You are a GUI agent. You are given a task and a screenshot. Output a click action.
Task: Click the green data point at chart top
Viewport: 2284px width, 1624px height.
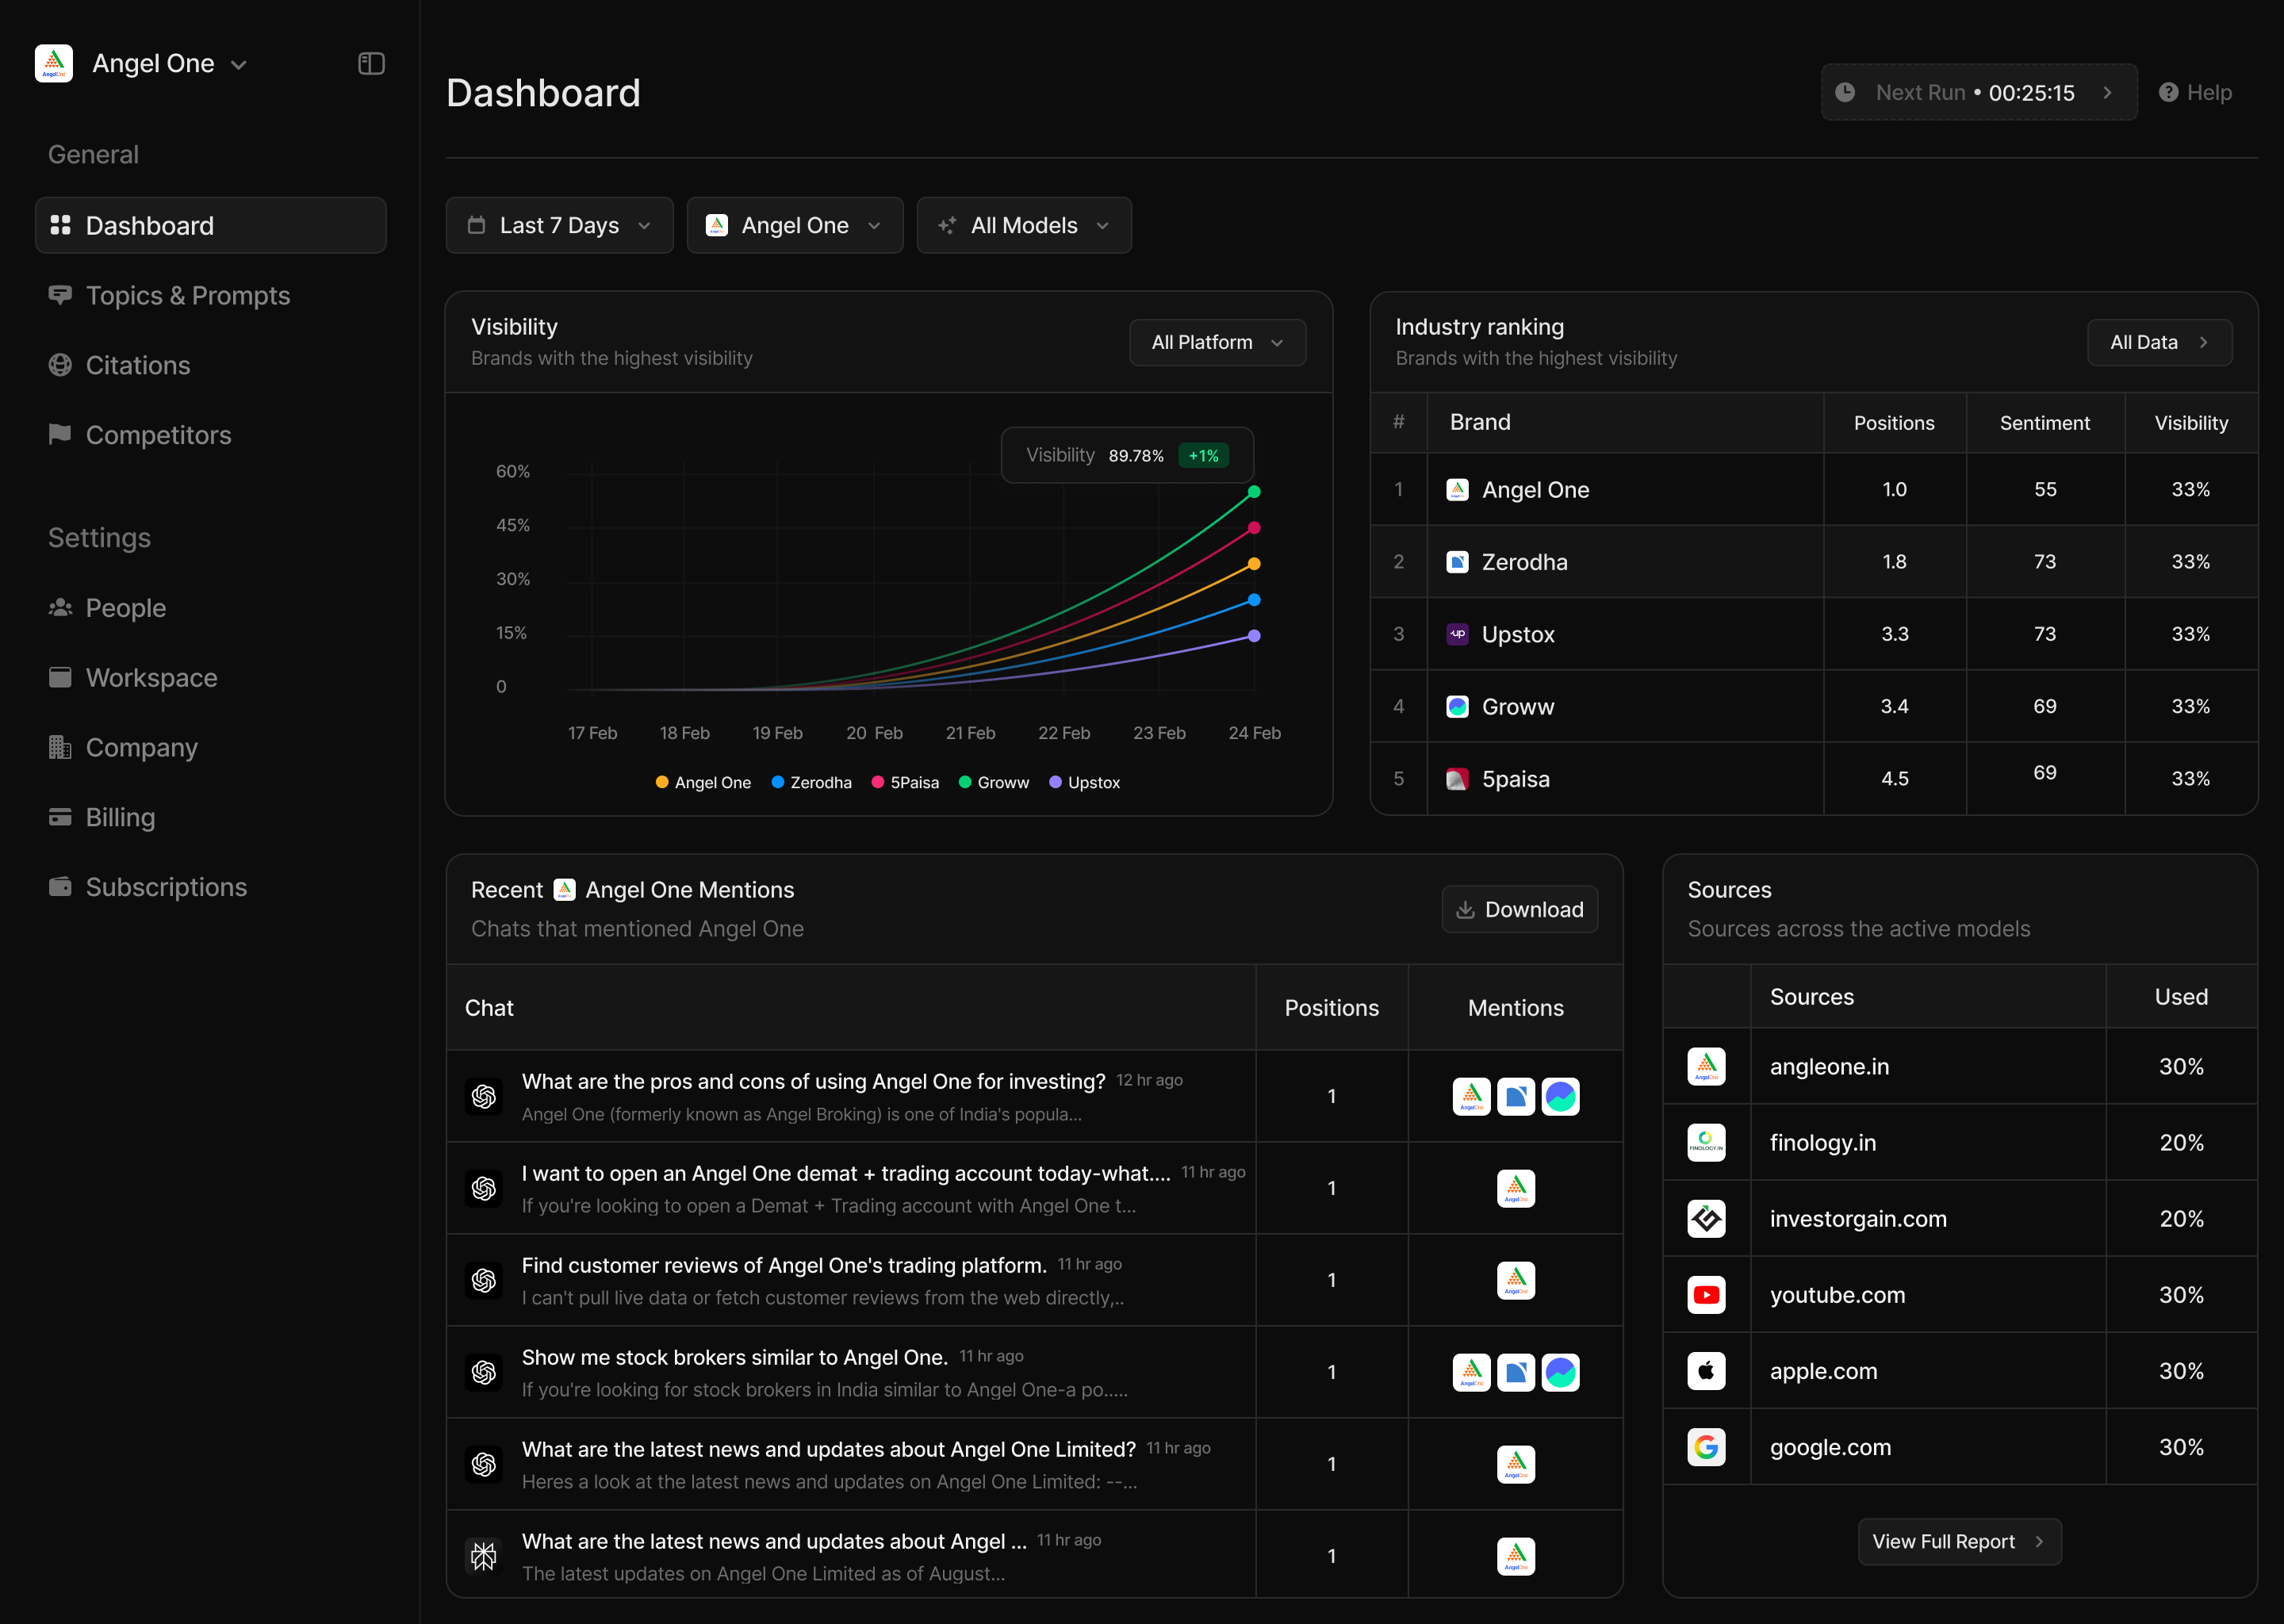coord(1254,492)
